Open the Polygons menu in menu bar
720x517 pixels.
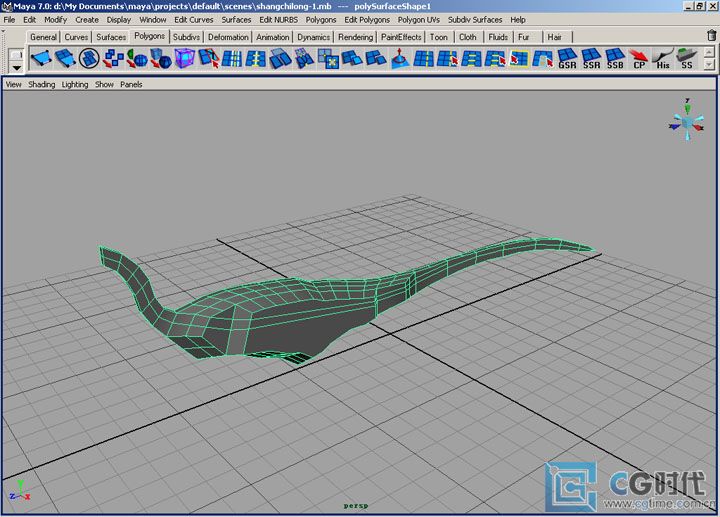pyautogui.click(x=321, y=20)
